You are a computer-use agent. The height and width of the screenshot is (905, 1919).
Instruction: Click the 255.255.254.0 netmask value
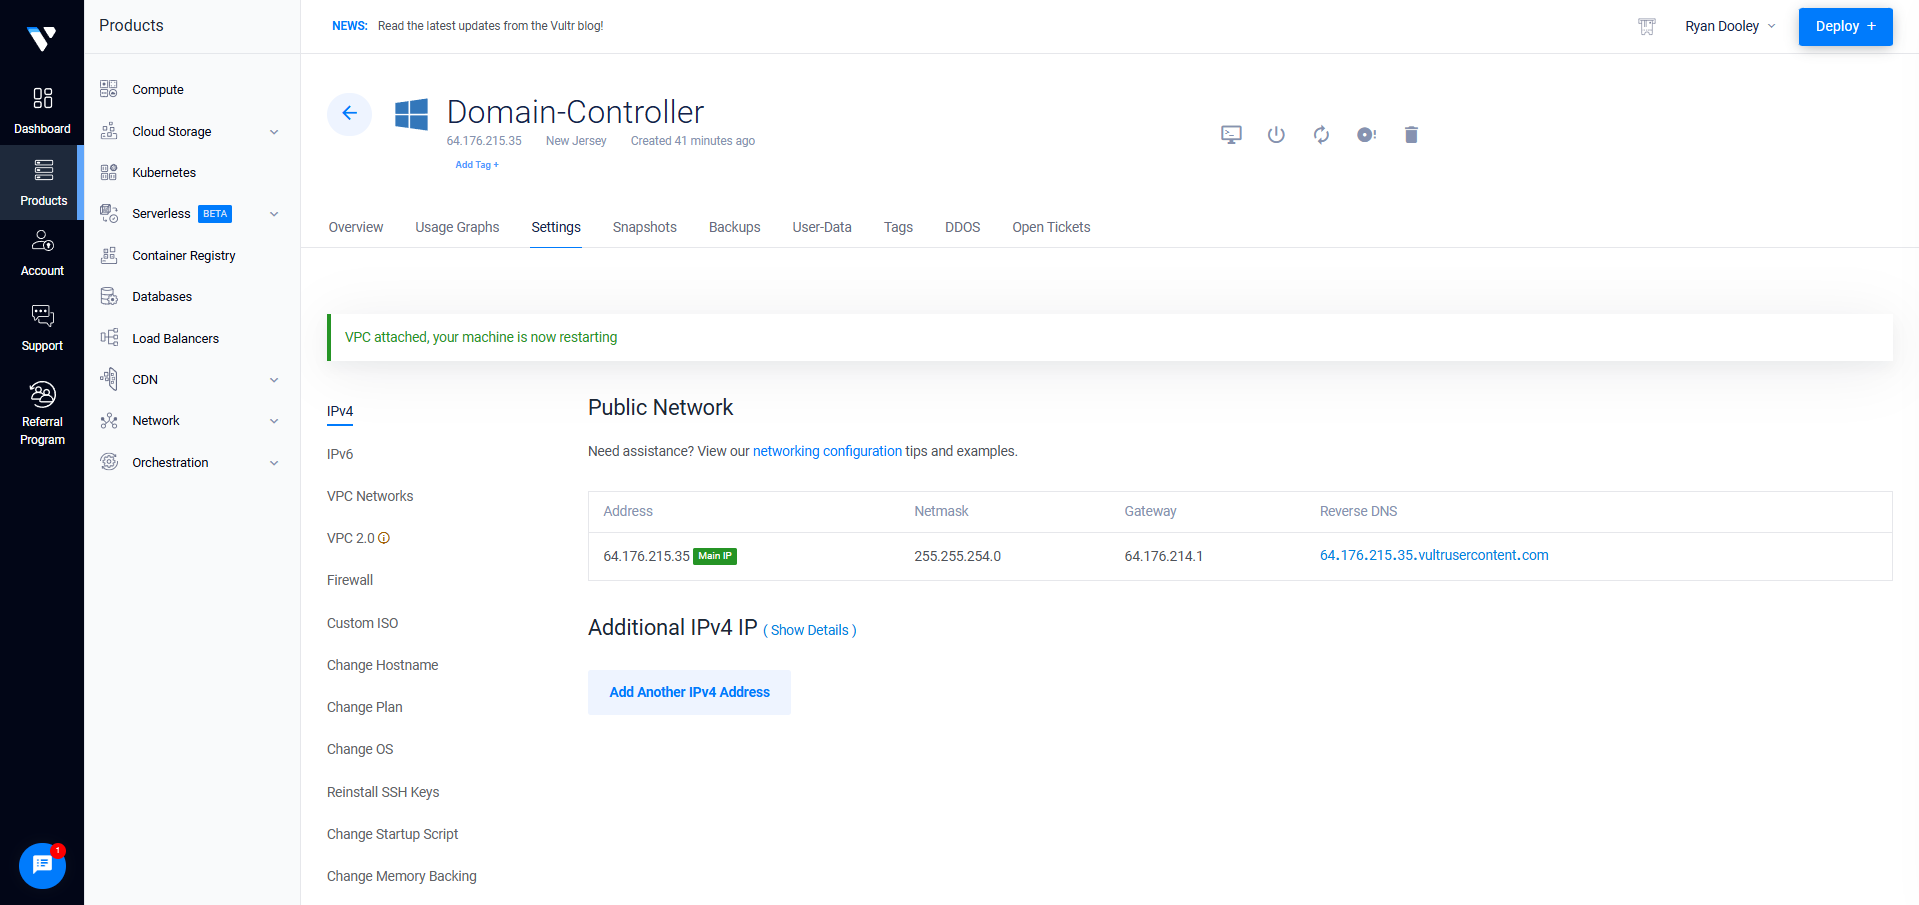pyautogui.click(x=957, y=556)
